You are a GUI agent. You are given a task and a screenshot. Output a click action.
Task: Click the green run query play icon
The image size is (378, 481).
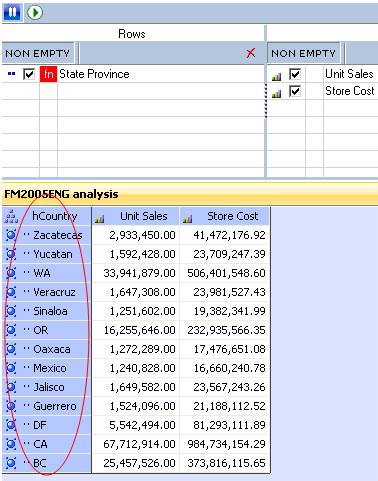pos(35,12)
